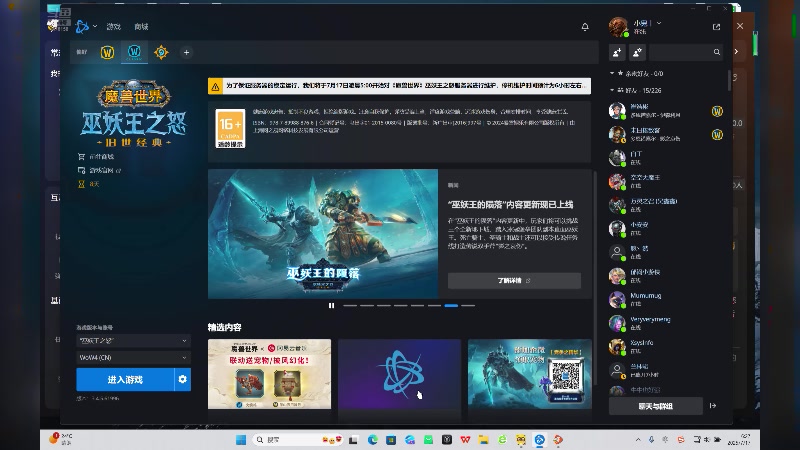
Task: Click the 16+ age rating badge
Action: [230, 128]
